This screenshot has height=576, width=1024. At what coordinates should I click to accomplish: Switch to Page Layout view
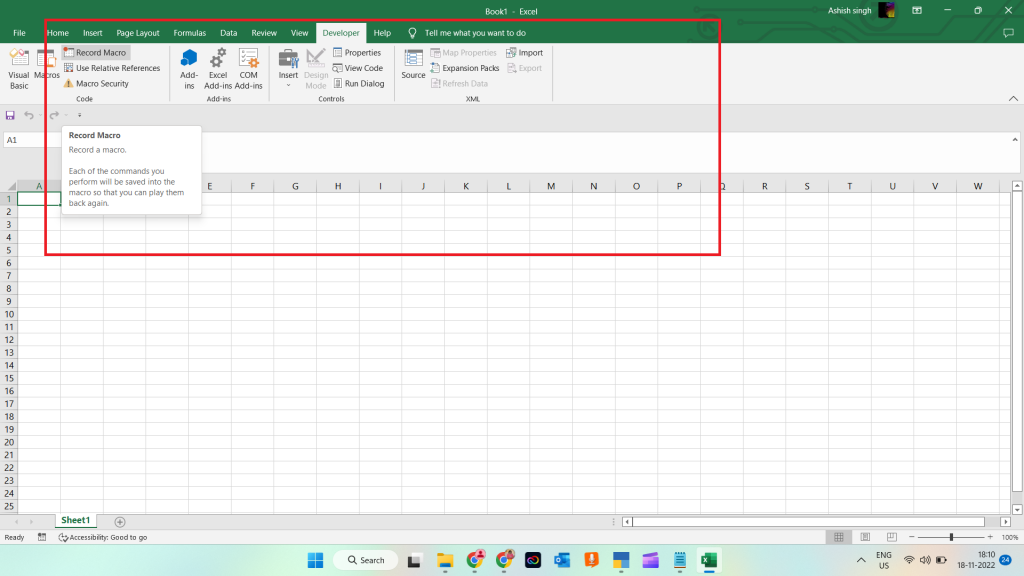(865, 537)
